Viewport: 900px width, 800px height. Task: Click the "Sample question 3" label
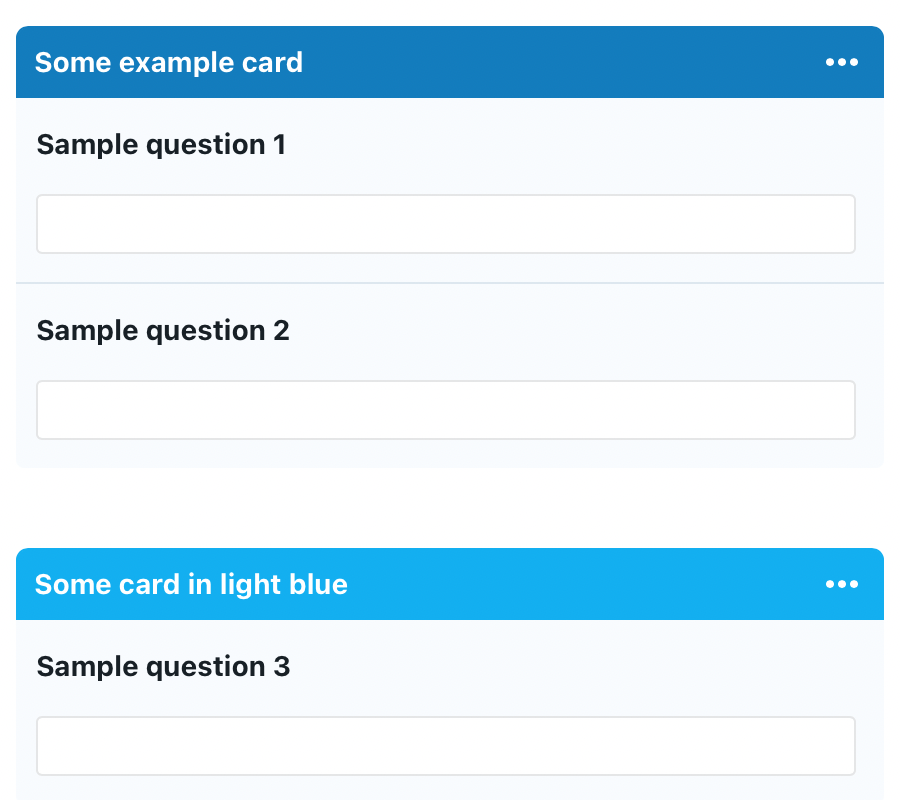(163, 667)
